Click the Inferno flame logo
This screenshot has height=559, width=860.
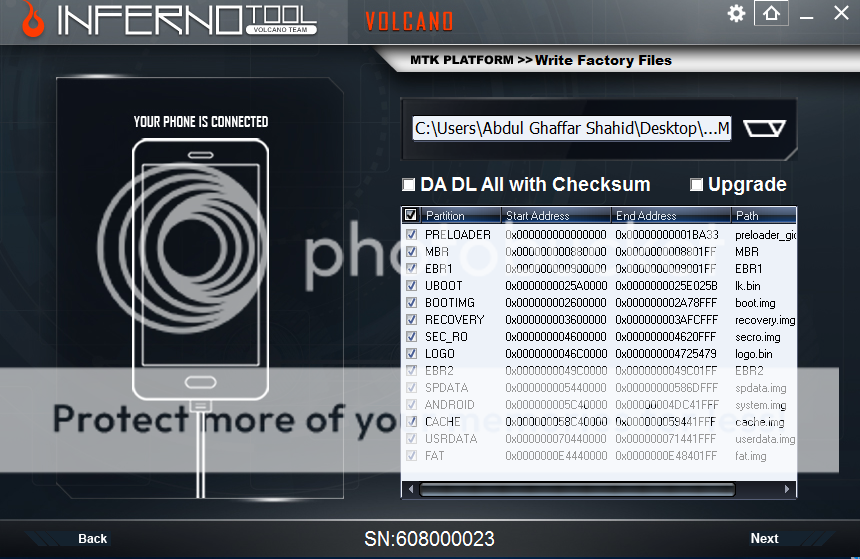click(32, 20)
